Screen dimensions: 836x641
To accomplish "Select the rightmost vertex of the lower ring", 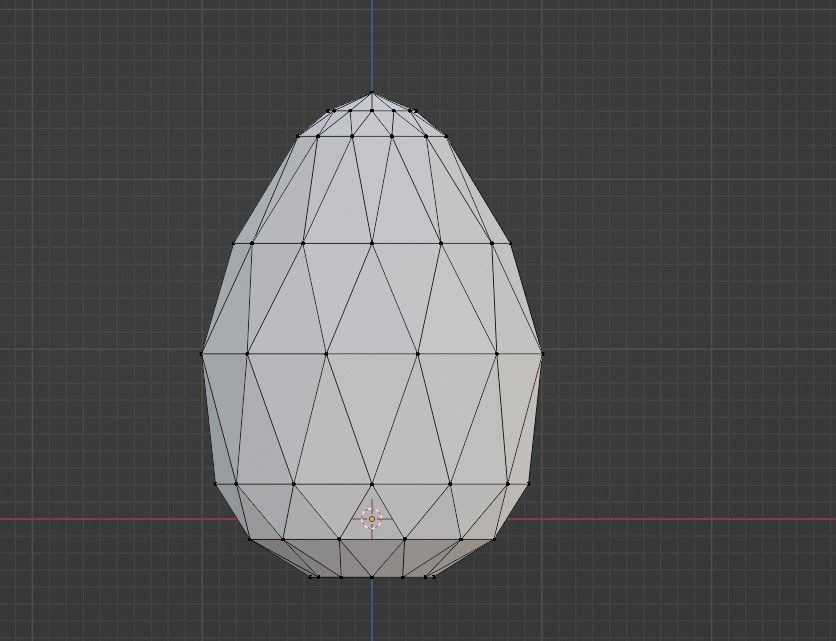I will click(x=528, y=484).
